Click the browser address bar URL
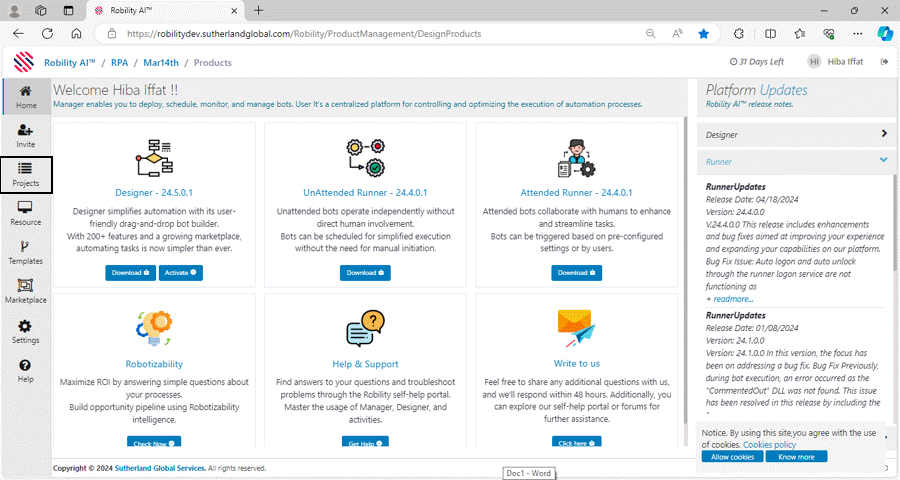 (x=304, y=34)
